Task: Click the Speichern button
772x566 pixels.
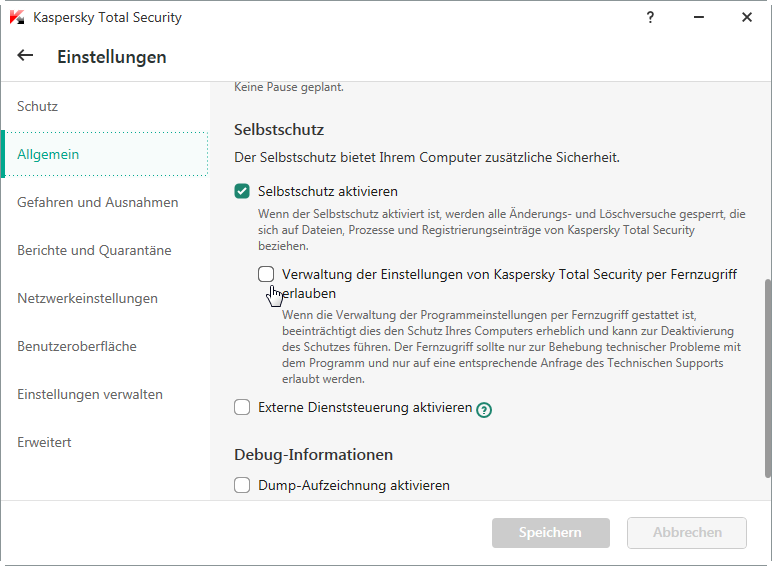Action: pos(550,533)
